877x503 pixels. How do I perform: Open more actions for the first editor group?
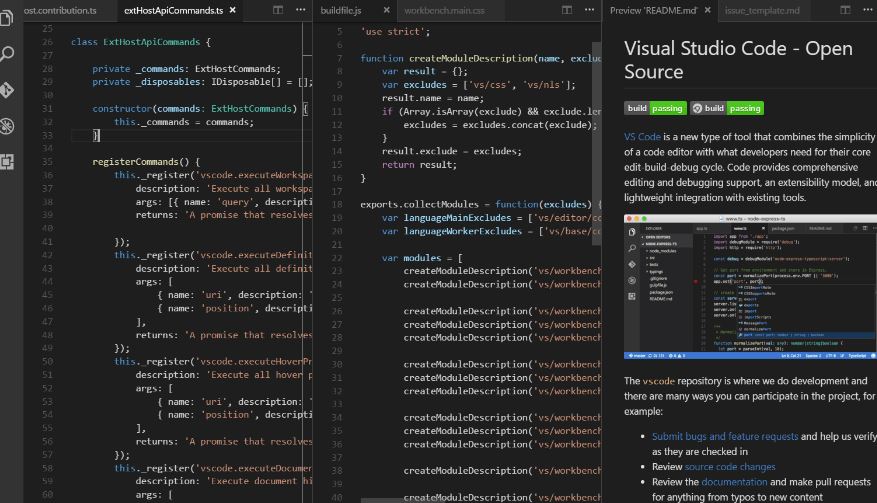300,10
